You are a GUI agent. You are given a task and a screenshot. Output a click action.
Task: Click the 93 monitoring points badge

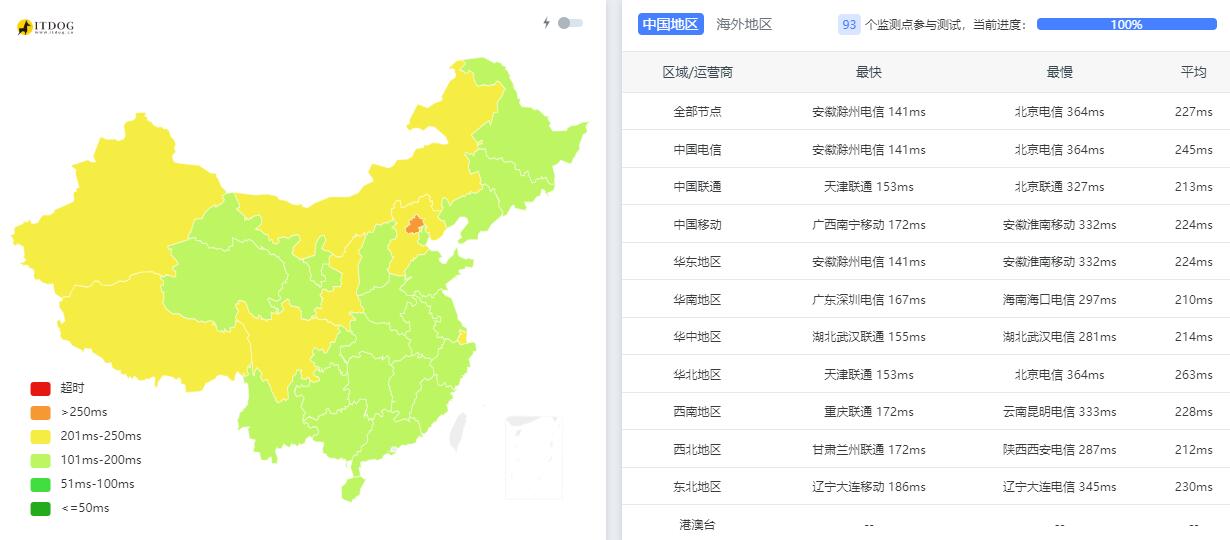tap(849, 24)
